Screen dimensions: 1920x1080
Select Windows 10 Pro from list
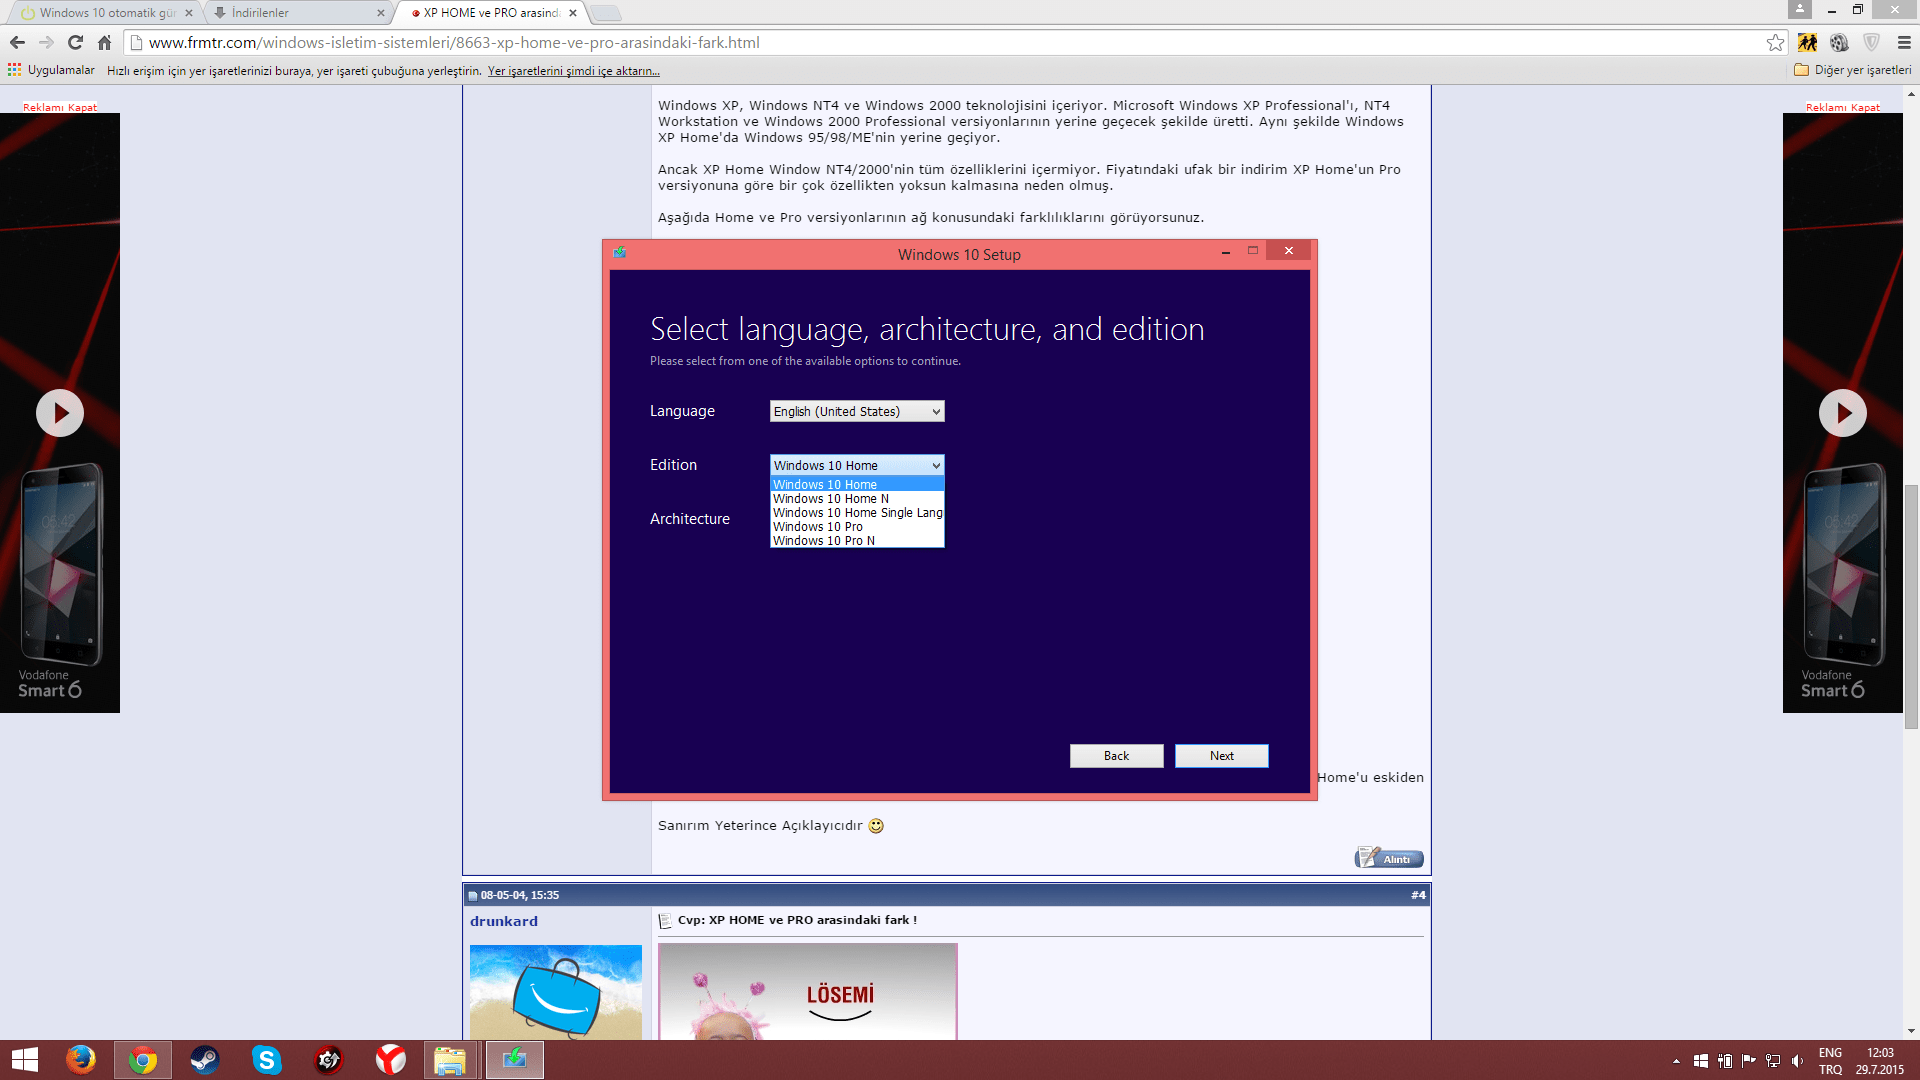coord(818,527)
